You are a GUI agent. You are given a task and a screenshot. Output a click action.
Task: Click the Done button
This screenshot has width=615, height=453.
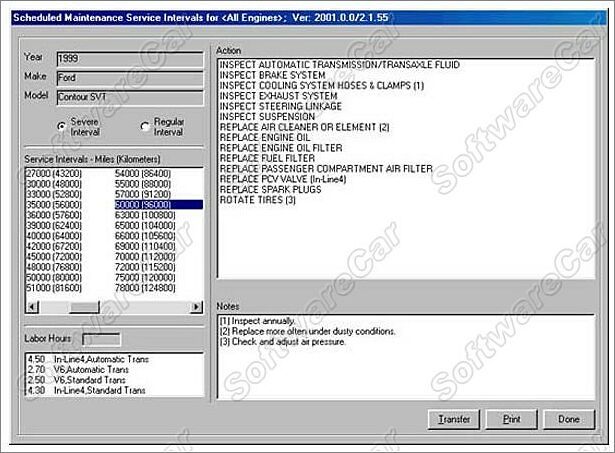pos(569,419)
